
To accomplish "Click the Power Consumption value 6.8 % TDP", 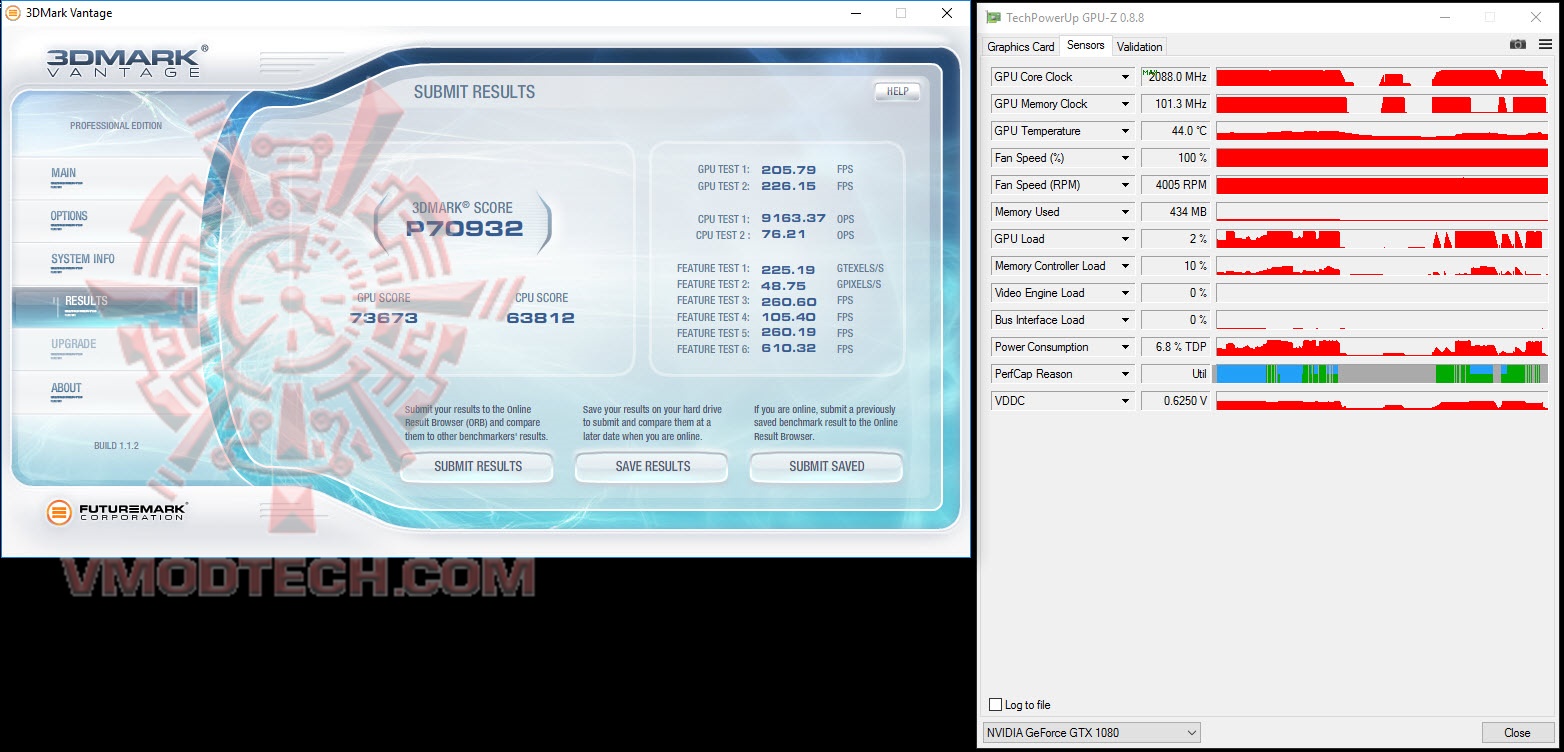I will point(1175,347).
